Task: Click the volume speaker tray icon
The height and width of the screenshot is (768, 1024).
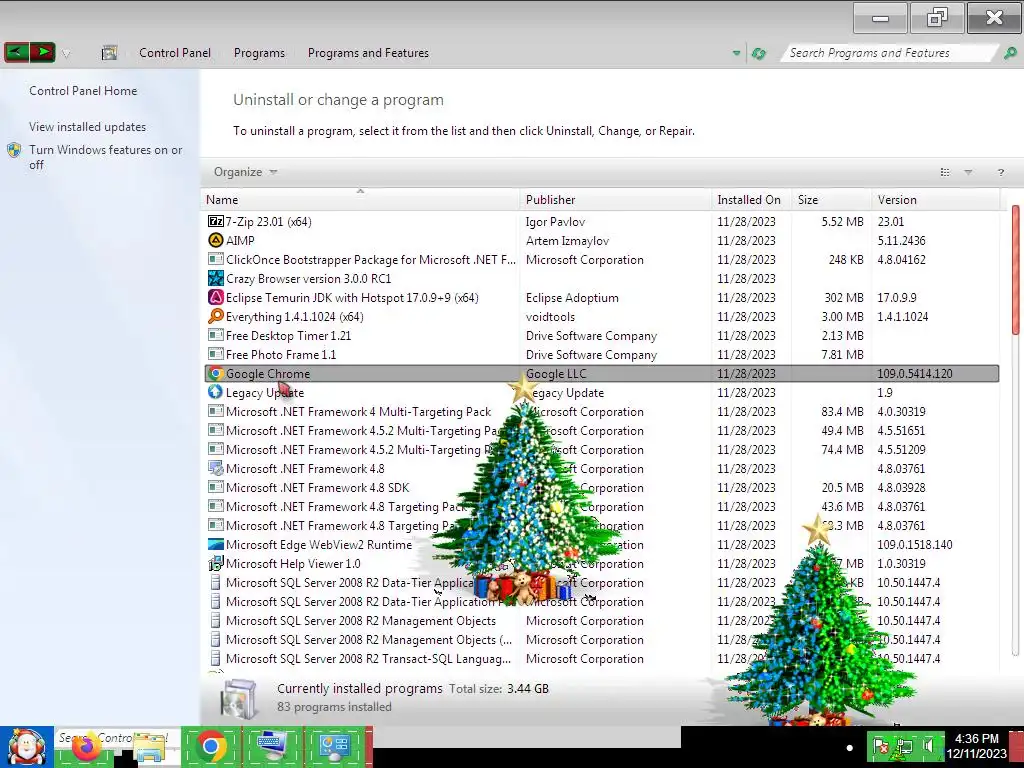Action: point(929,746)
